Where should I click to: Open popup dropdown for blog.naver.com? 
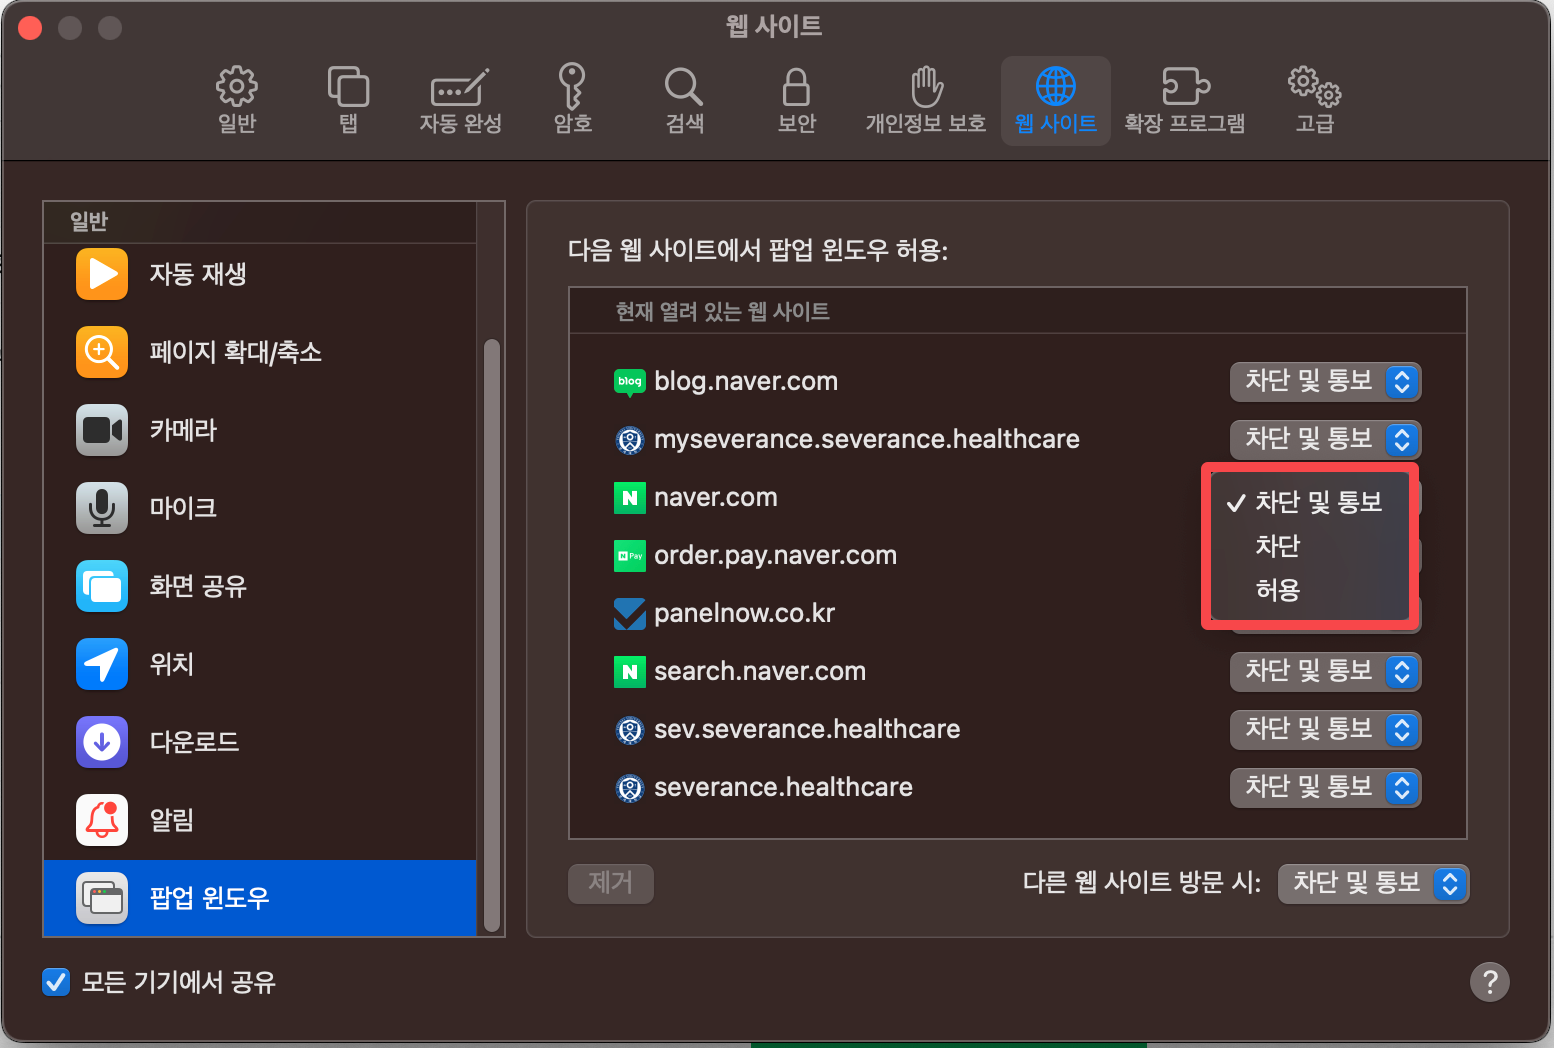point(1326,381)
